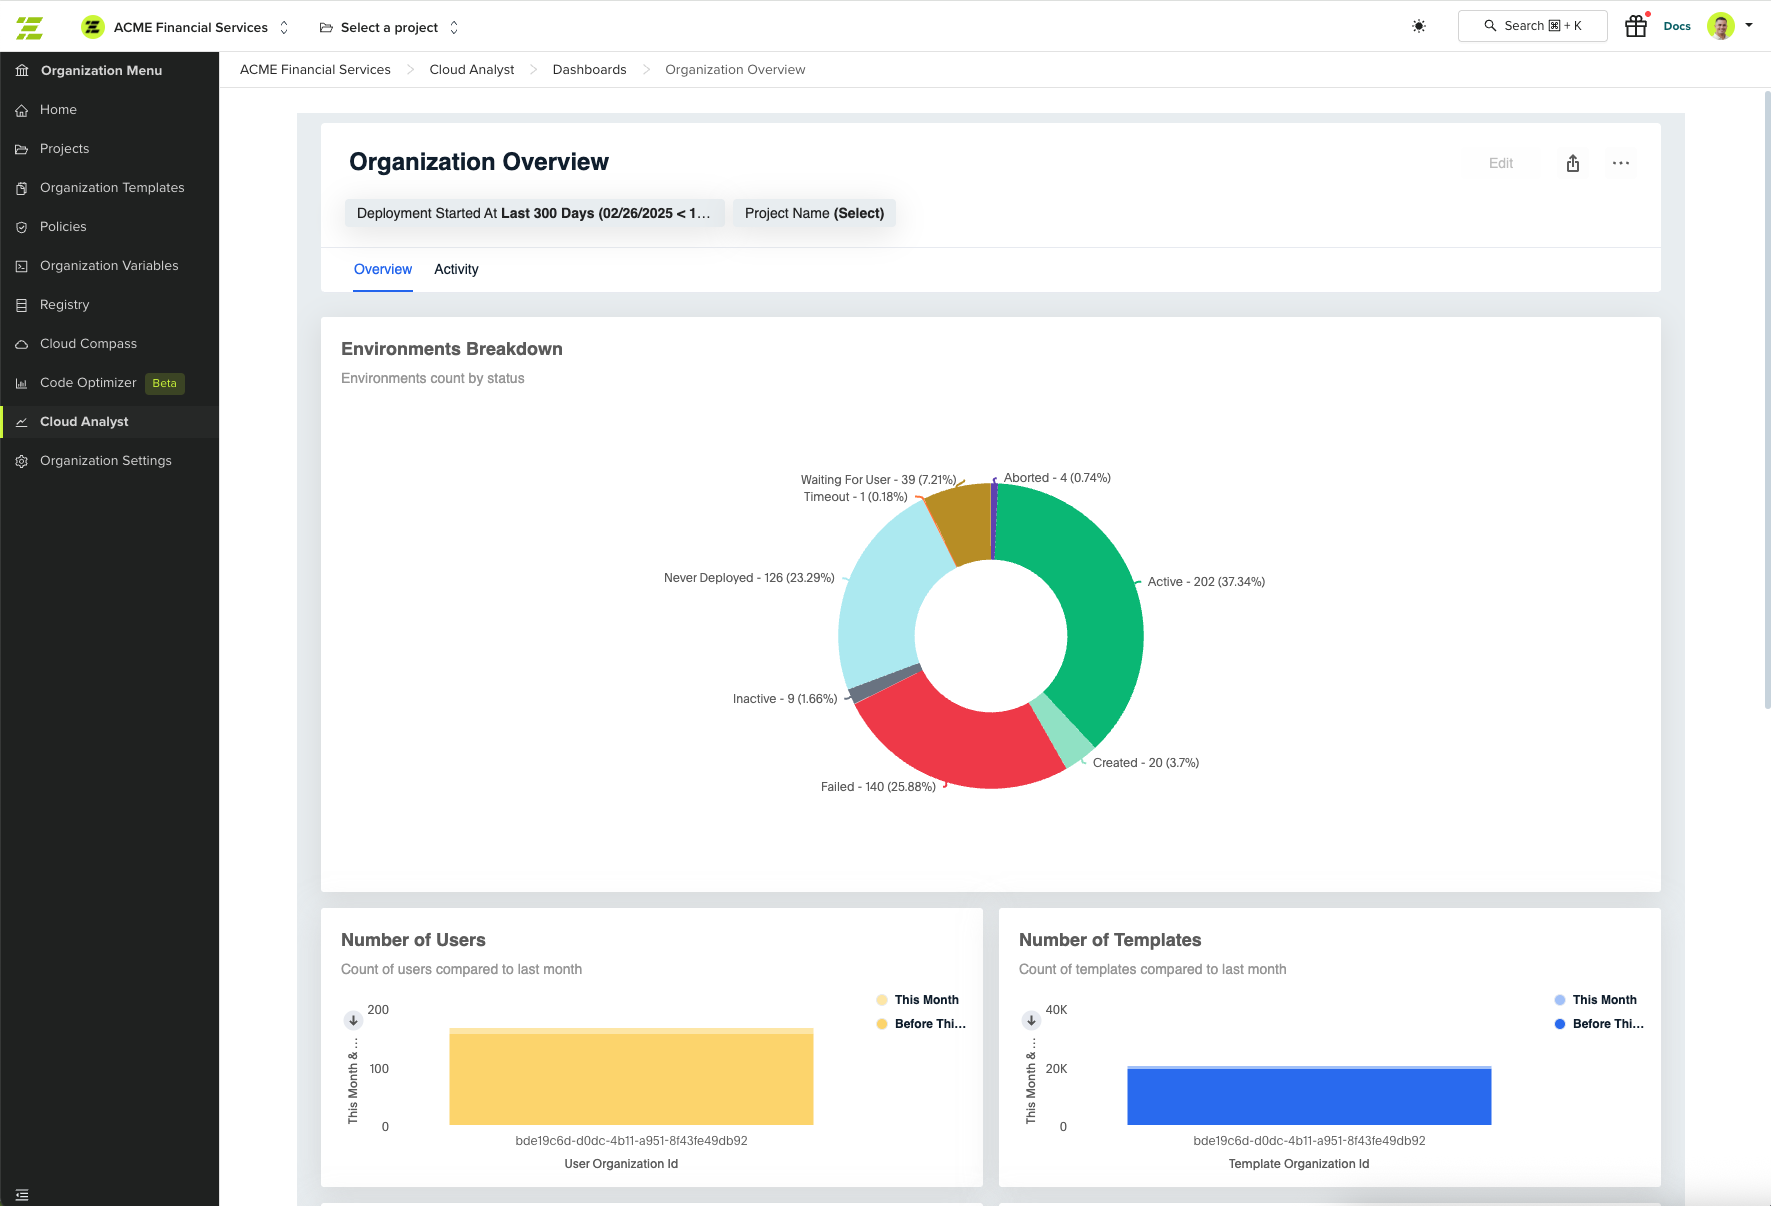Image resolution: width=1771 pixels, height=1206 pixels.
Task: Click the Search input box
Action: pyautogui.click(x=1532, y=26)
